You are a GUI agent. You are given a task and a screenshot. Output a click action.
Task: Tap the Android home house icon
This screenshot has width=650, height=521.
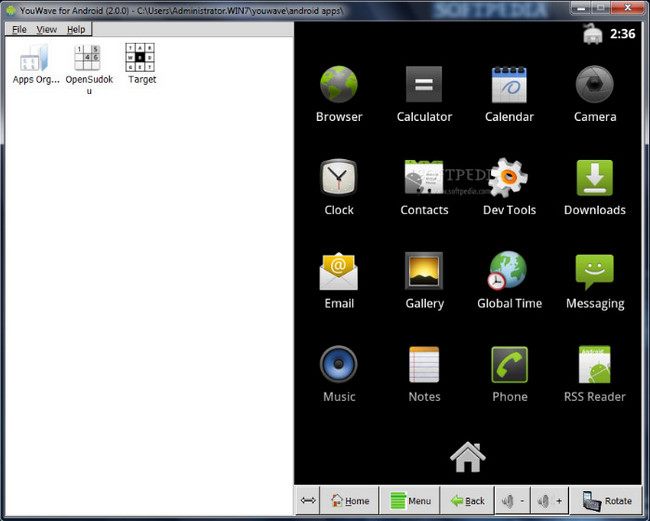pyautogui.click(x=468, y=457)
